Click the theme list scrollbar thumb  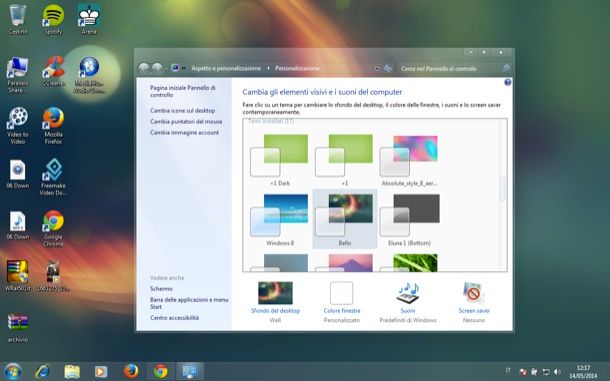tap(503, 189)
